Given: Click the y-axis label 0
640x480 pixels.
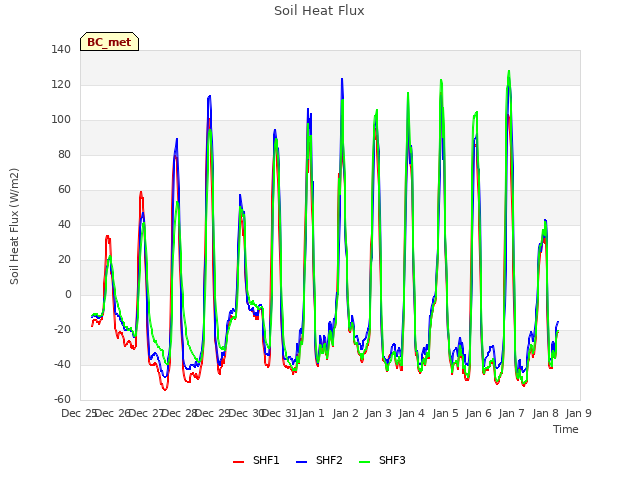Looking at the screenshot, I should coord(68,294).
